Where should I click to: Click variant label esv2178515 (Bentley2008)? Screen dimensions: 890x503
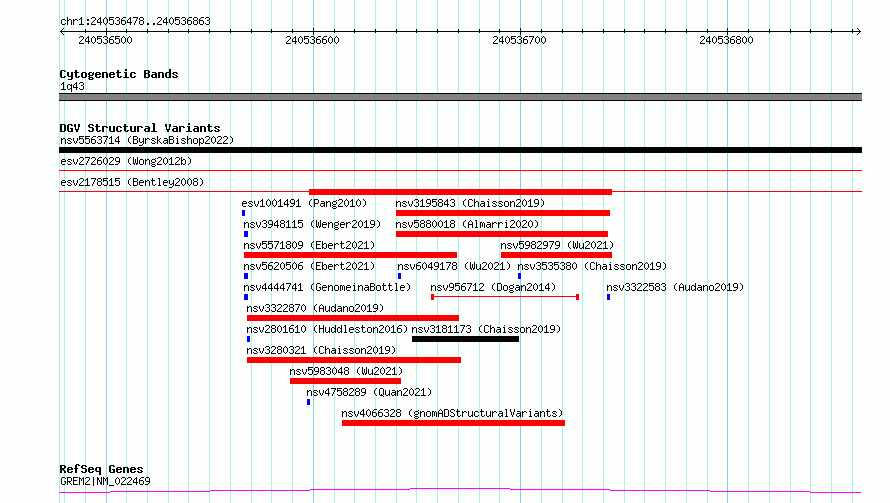(x=132, y=182)
